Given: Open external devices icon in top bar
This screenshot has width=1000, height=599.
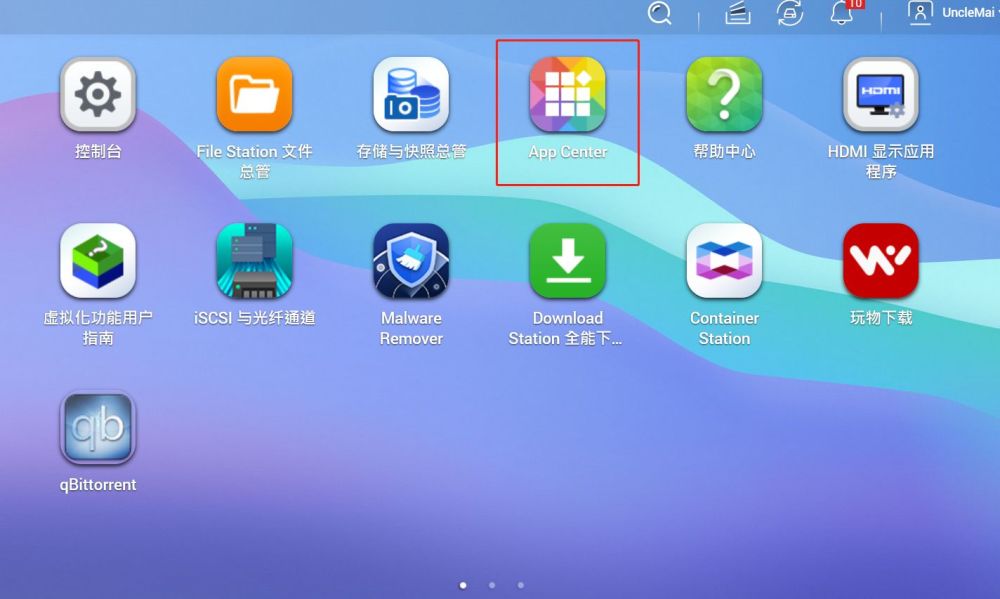Looking at the screenshot, I should (x=790, y=13).
